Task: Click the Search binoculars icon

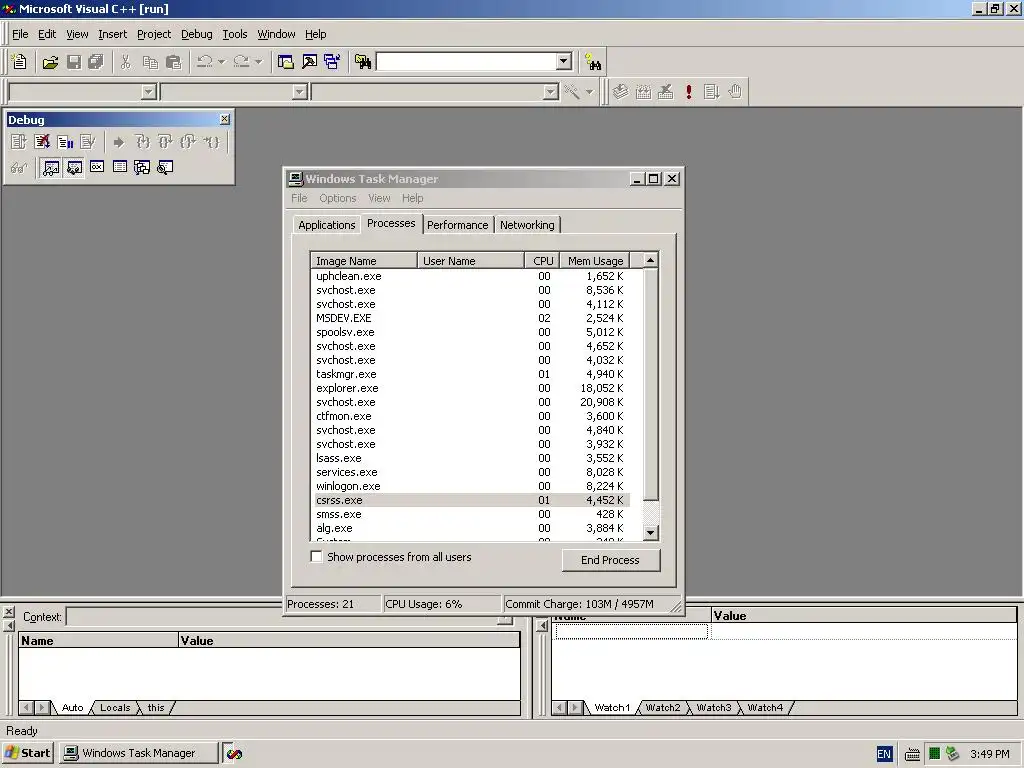Action: click(x=593, y=62)
